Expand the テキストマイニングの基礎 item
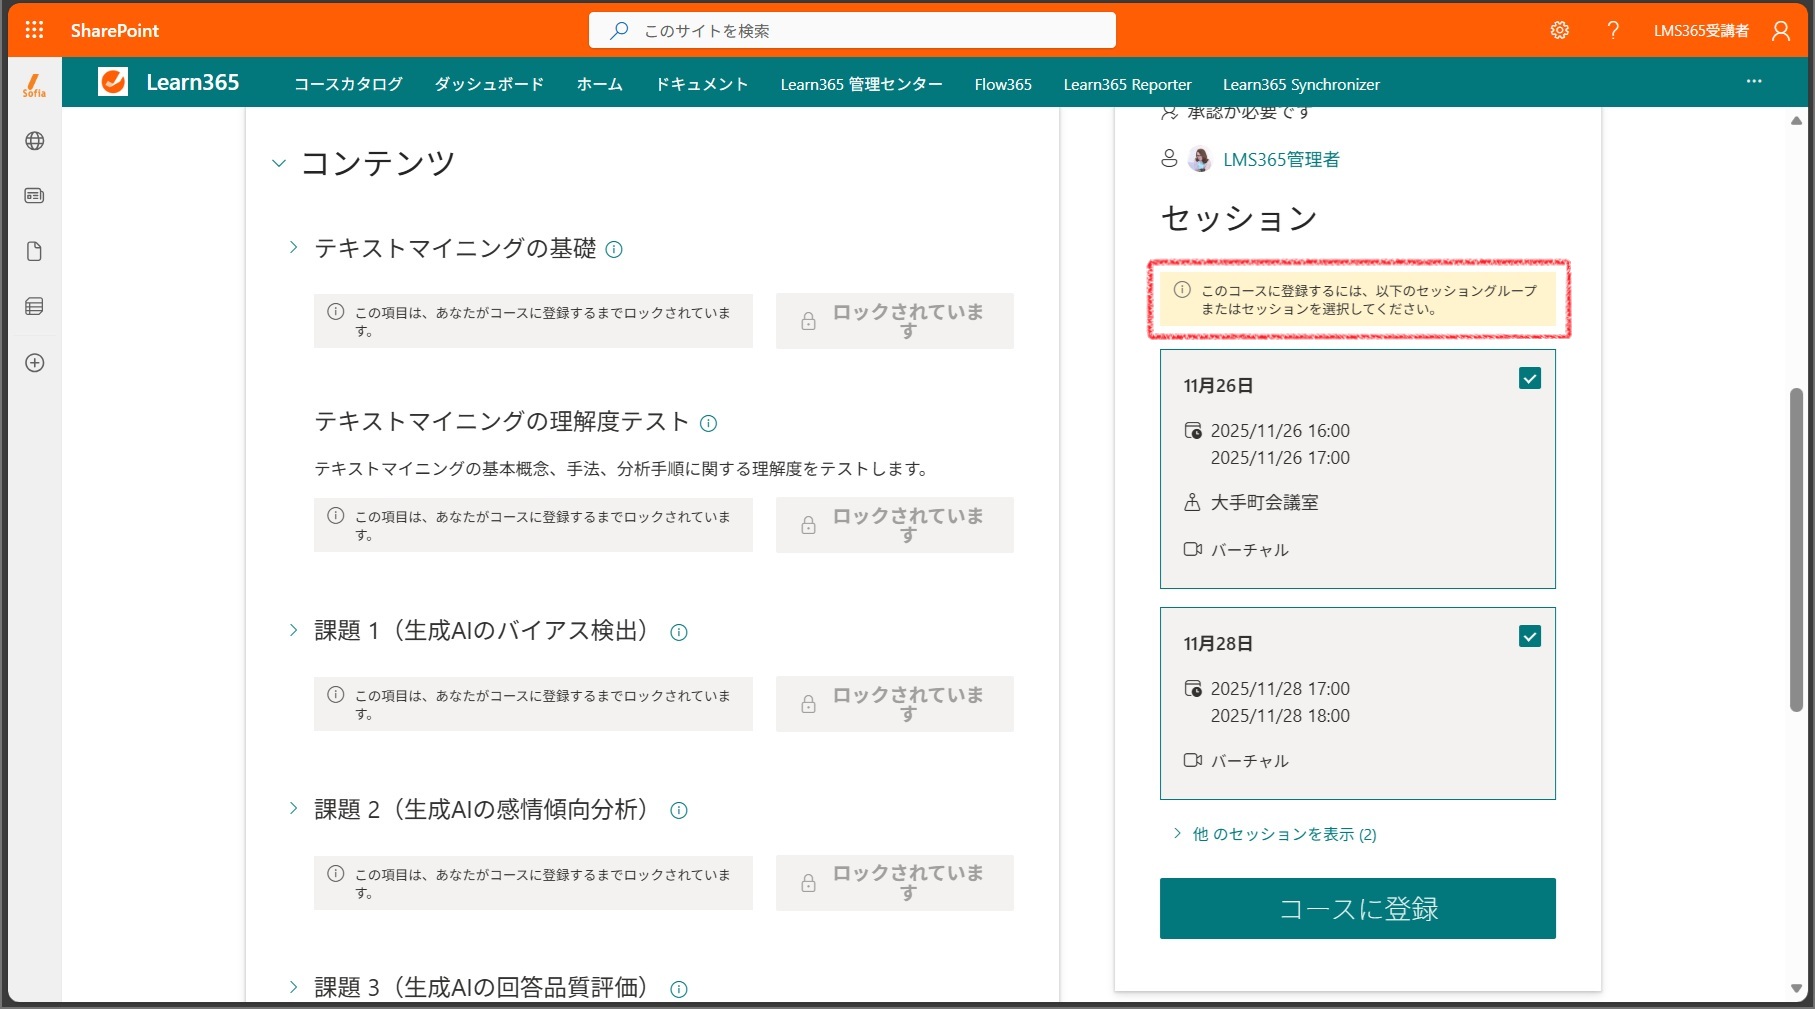The height and width of the screenshot is (1009, 1815). pos(293,247)
